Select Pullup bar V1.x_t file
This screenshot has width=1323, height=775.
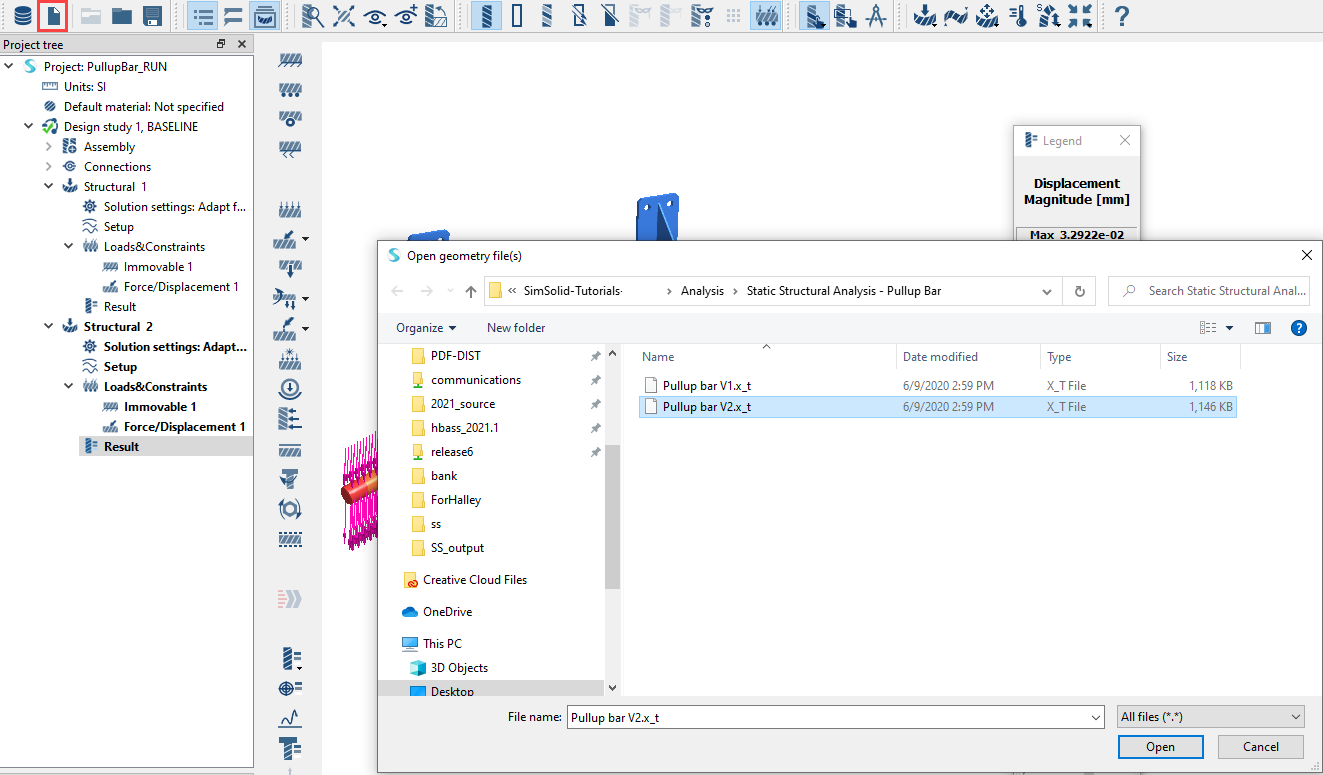tap(706, 385)
